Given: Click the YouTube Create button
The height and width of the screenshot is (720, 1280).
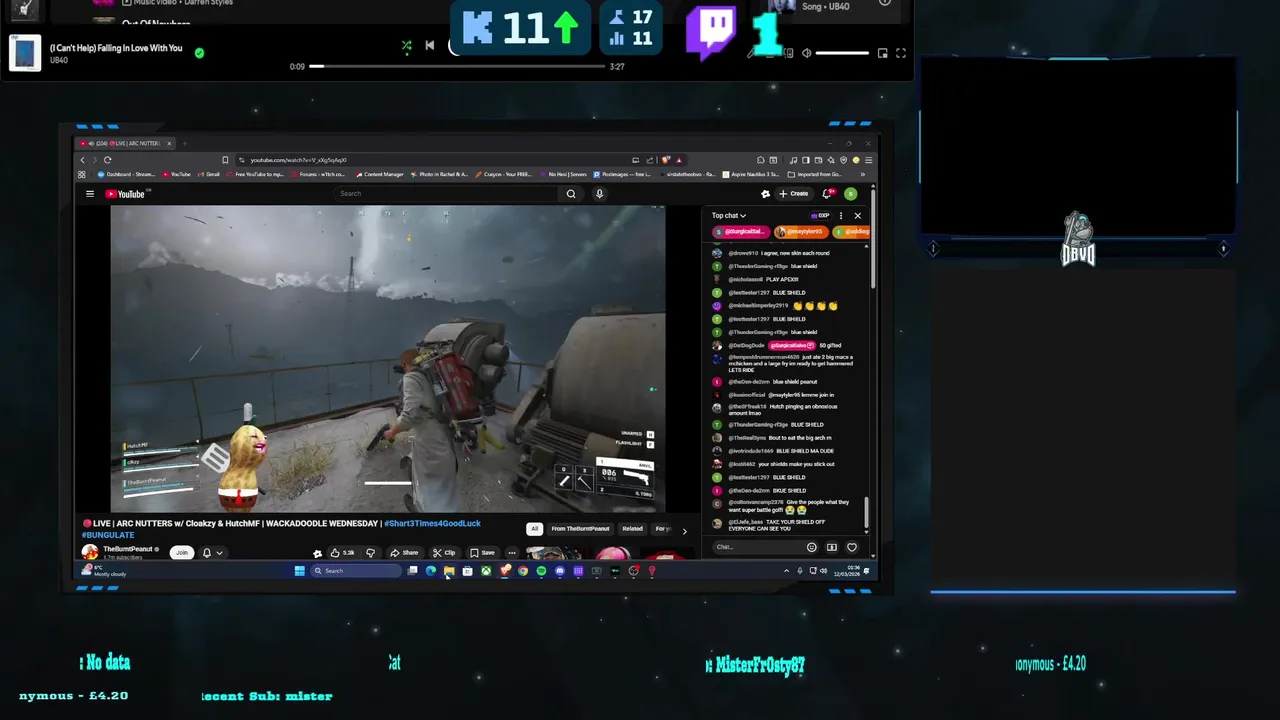Looking at the screenshot, I should pyautogui.click(x=795, y=194).
